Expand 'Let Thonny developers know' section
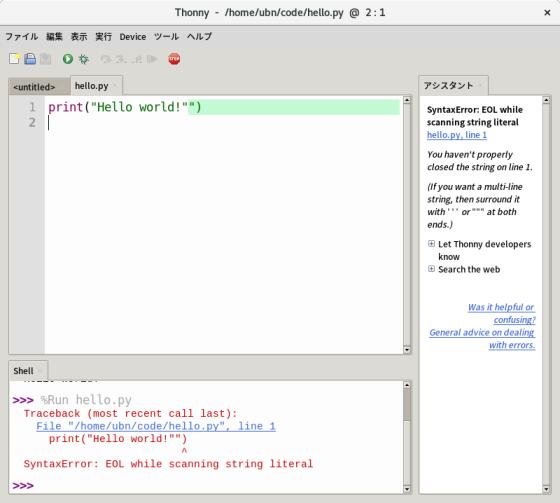Image resolution: width=560 pixels, height=503 pixels. (431, 244)
